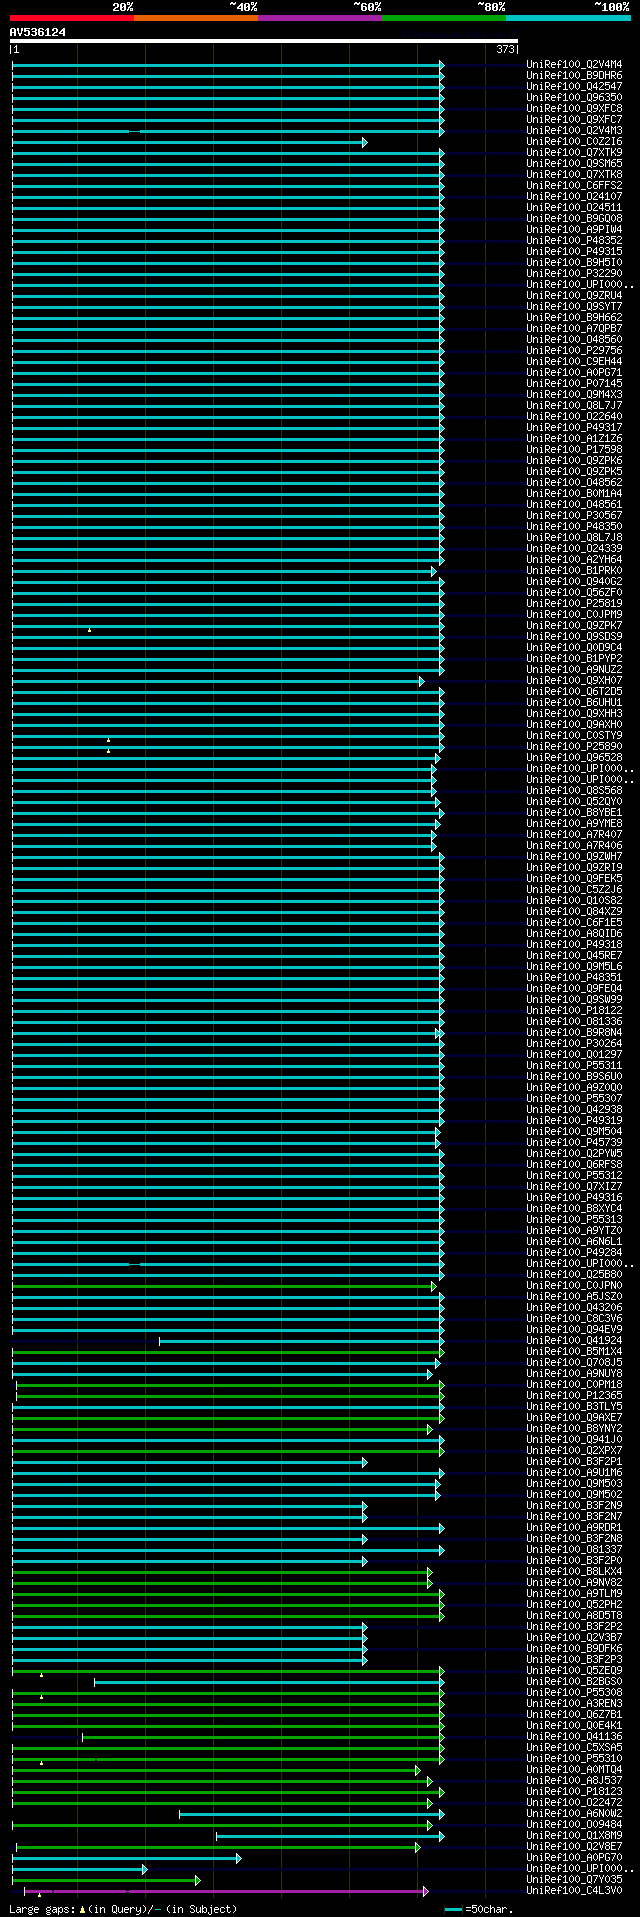This screenshot has height=1917, width=640.
Task: Select hit label UniRef100_C5Z2J6
Action: (x=575, y=889)
